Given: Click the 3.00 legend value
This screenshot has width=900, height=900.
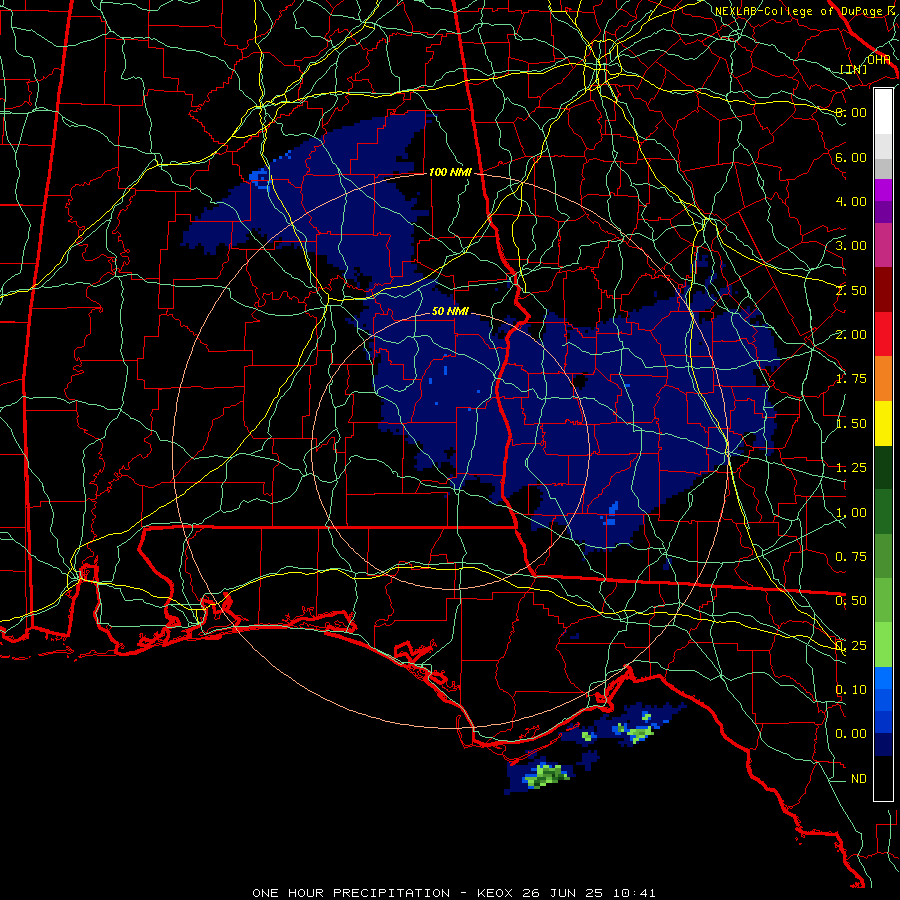Looking at the screenshot, I should [851, 246].
